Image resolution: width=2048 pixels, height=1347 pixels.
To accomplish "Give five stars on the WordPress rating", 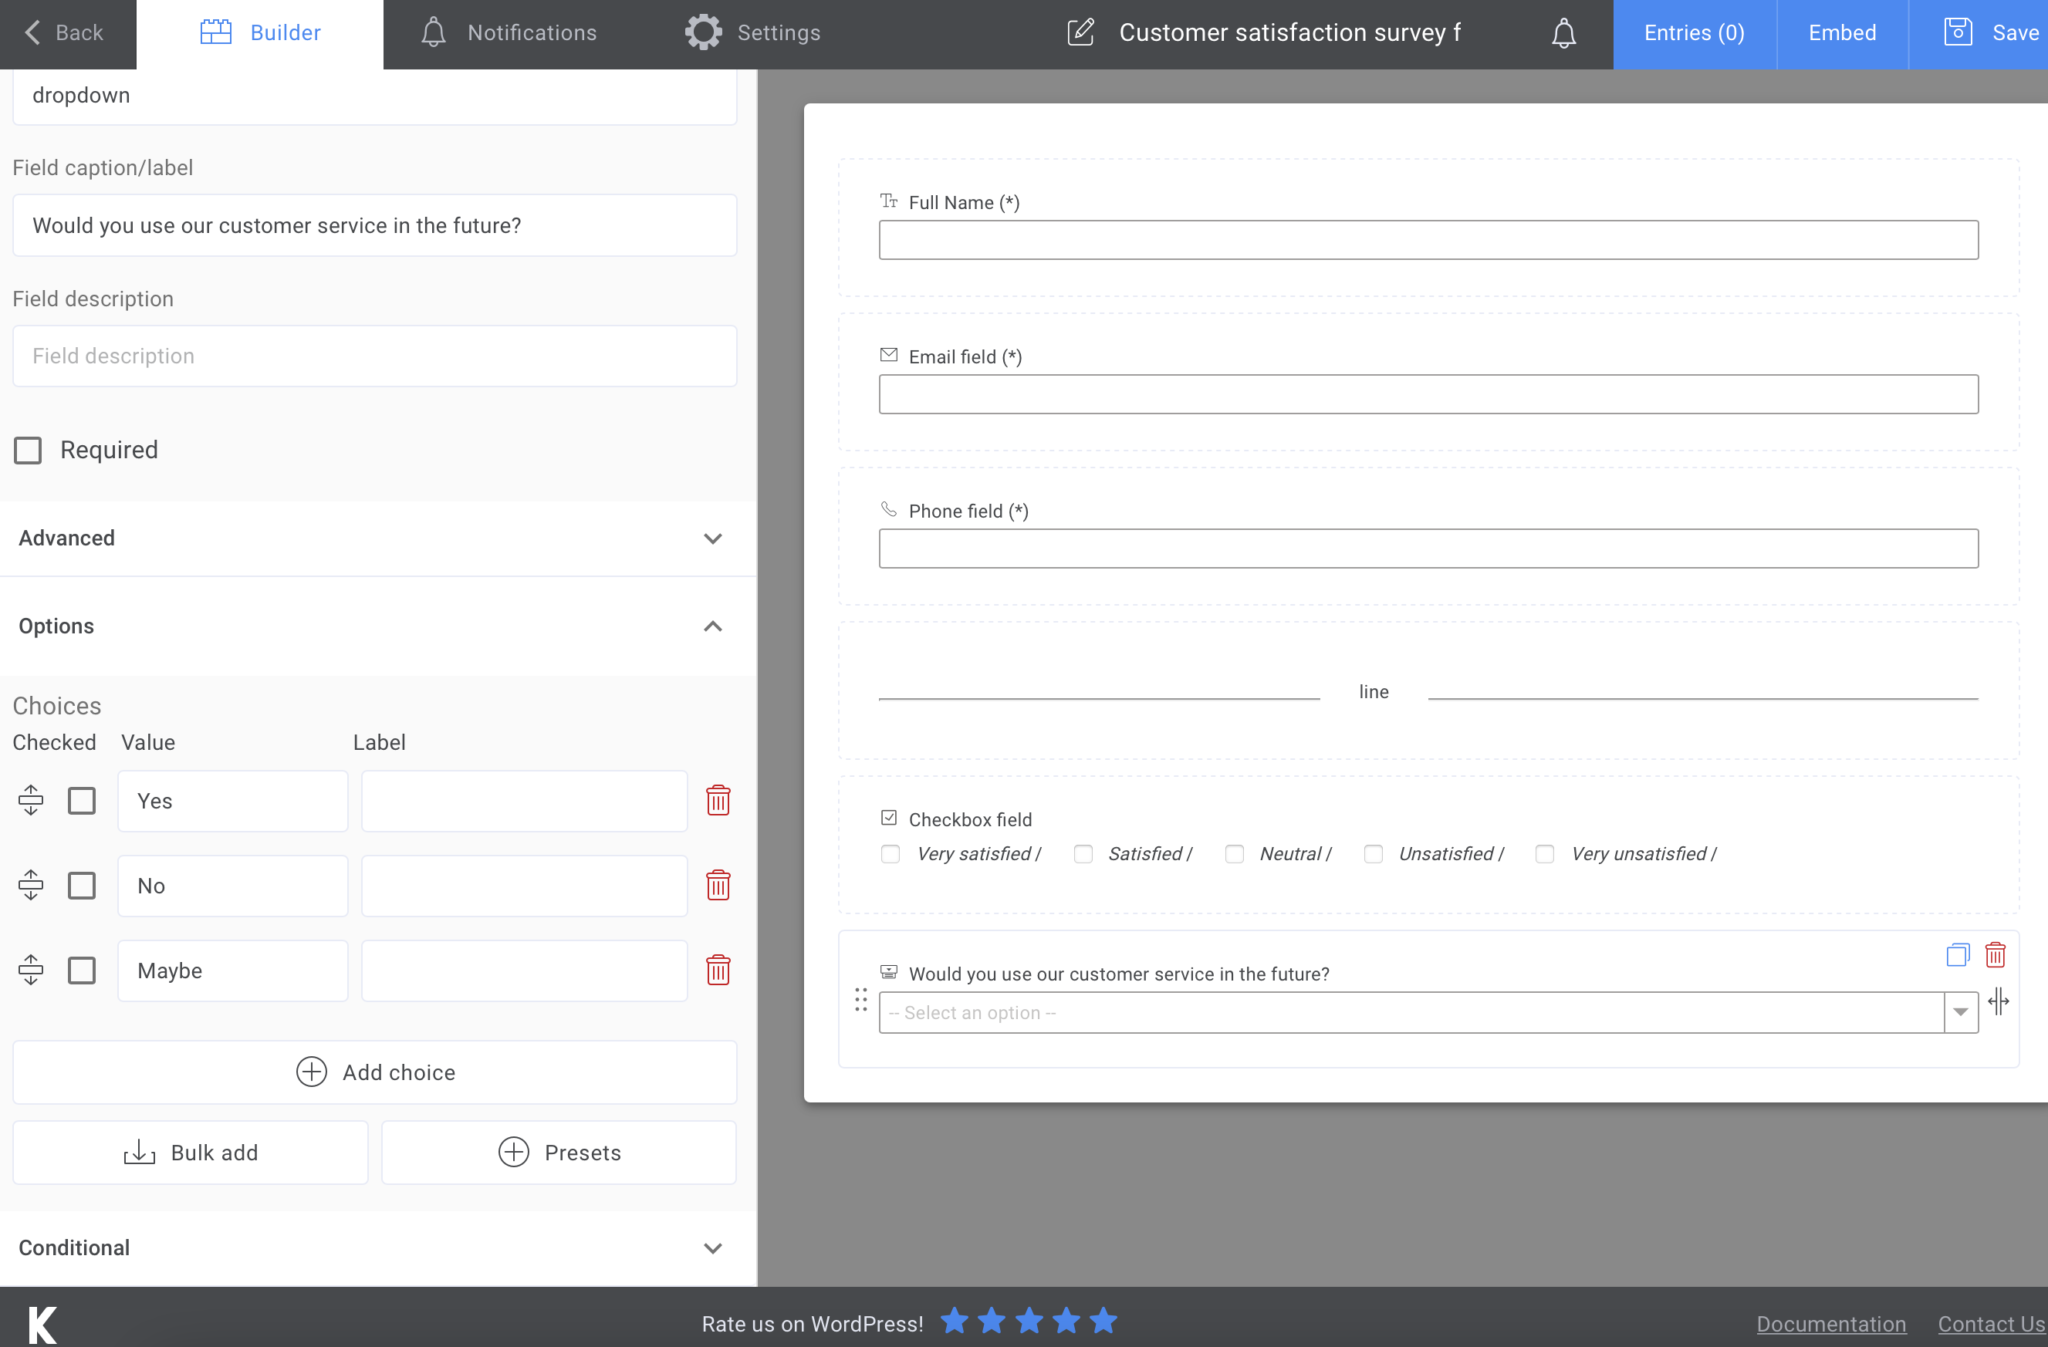I will pos(1103,1321).
